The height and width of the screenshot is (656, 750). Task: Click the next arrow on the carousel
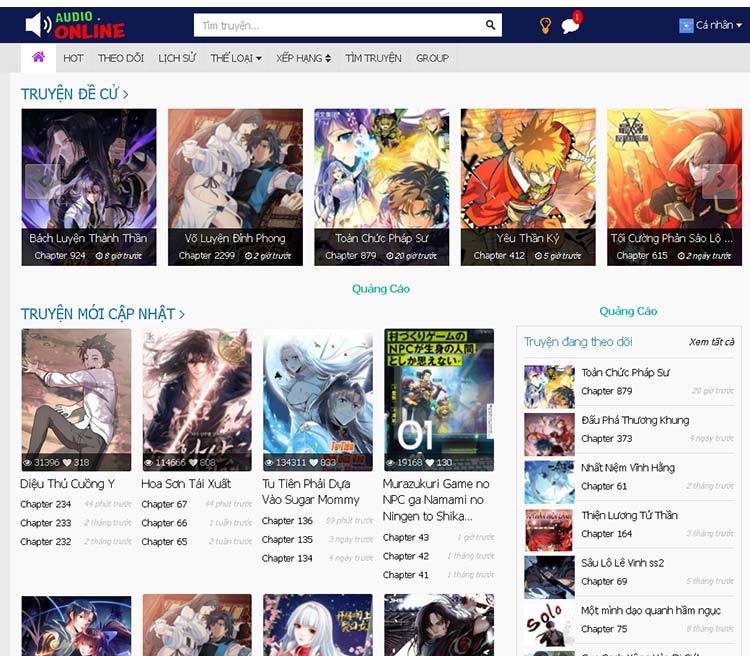click(720, 181)
